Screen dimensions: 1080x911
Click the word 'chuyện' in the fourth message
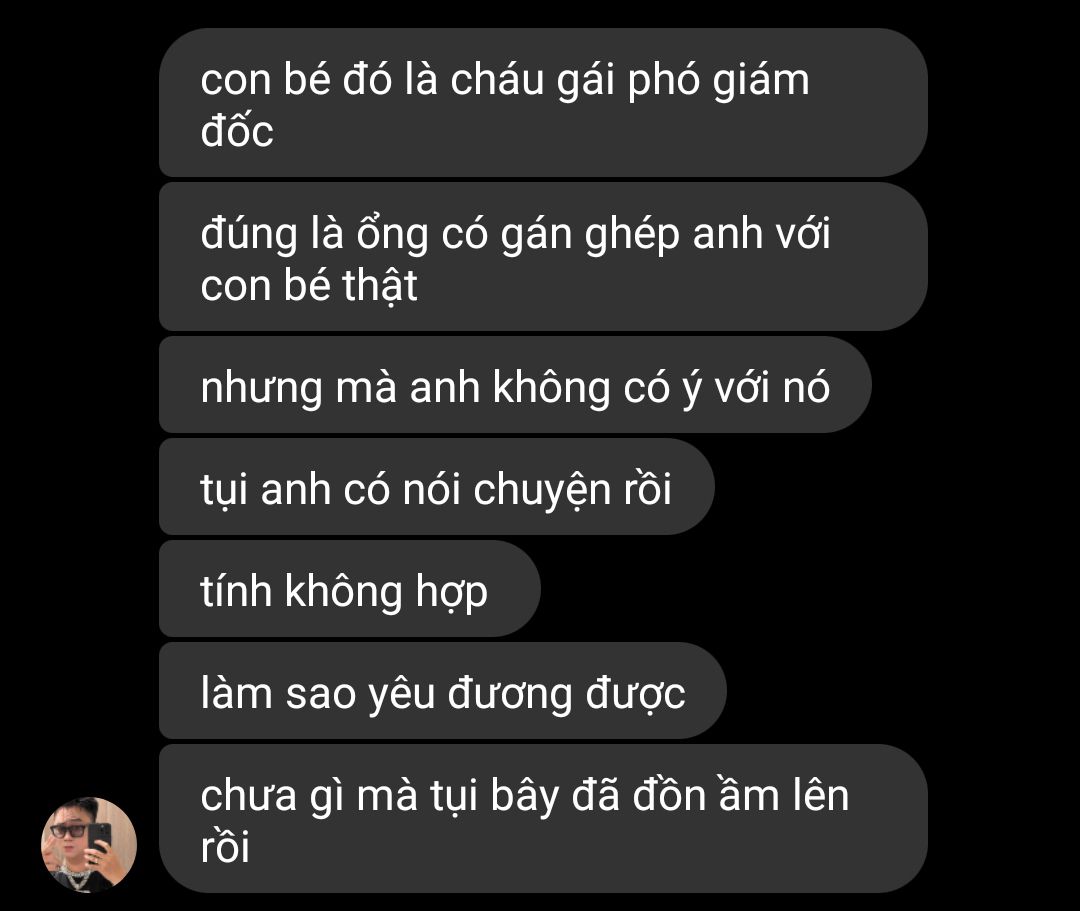click(542, 490)
